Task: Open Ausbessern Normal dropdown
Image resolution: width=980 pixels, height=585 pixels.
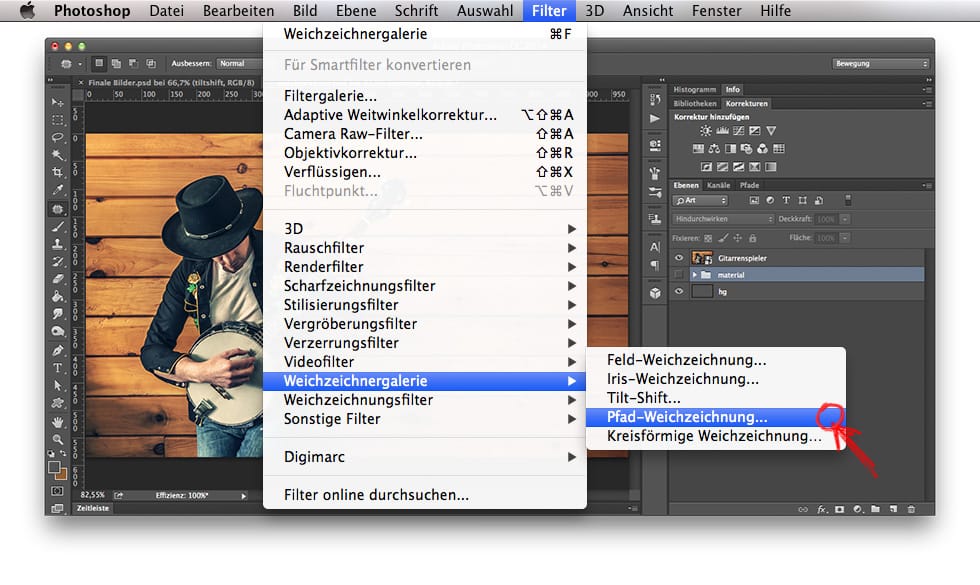Action: [239, 64]
